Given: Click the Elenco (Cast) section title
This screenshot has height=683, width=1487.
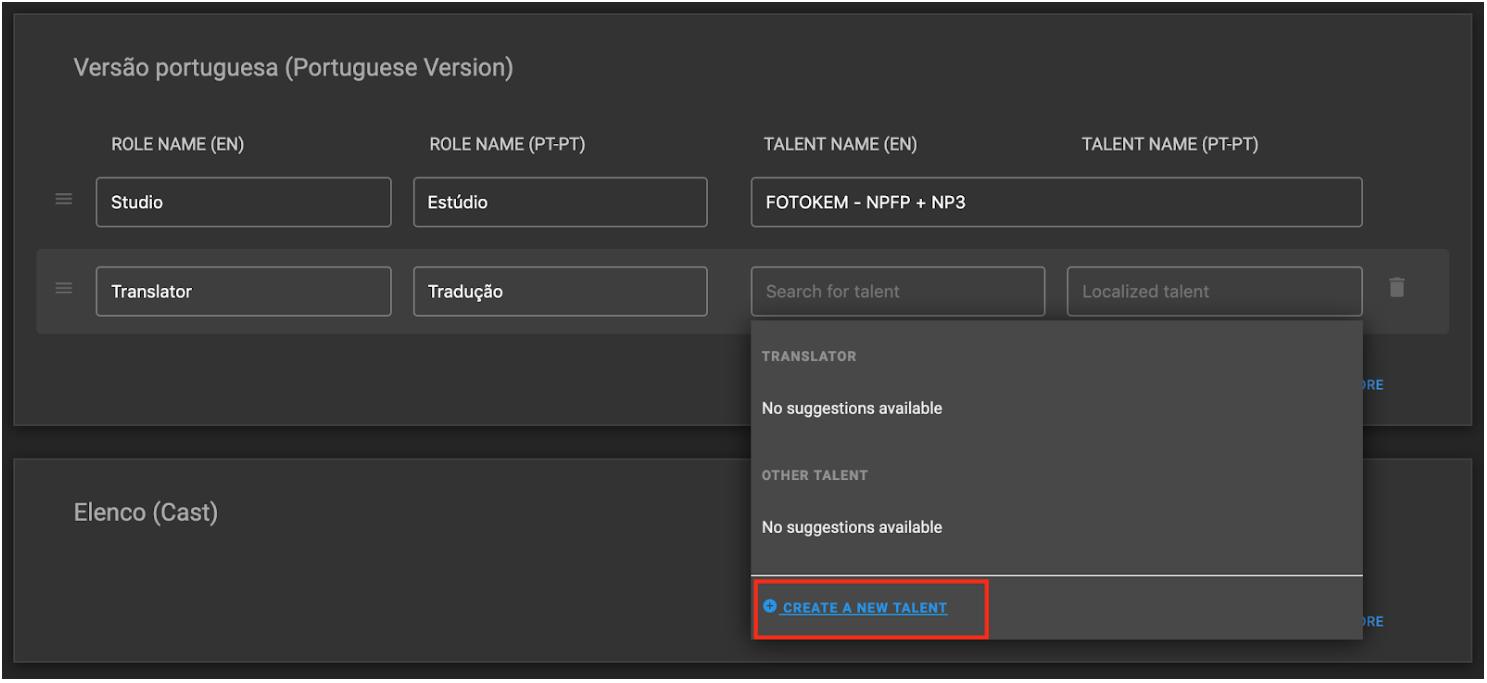Looking at the screenshot, I should click(x=146, y=512).
